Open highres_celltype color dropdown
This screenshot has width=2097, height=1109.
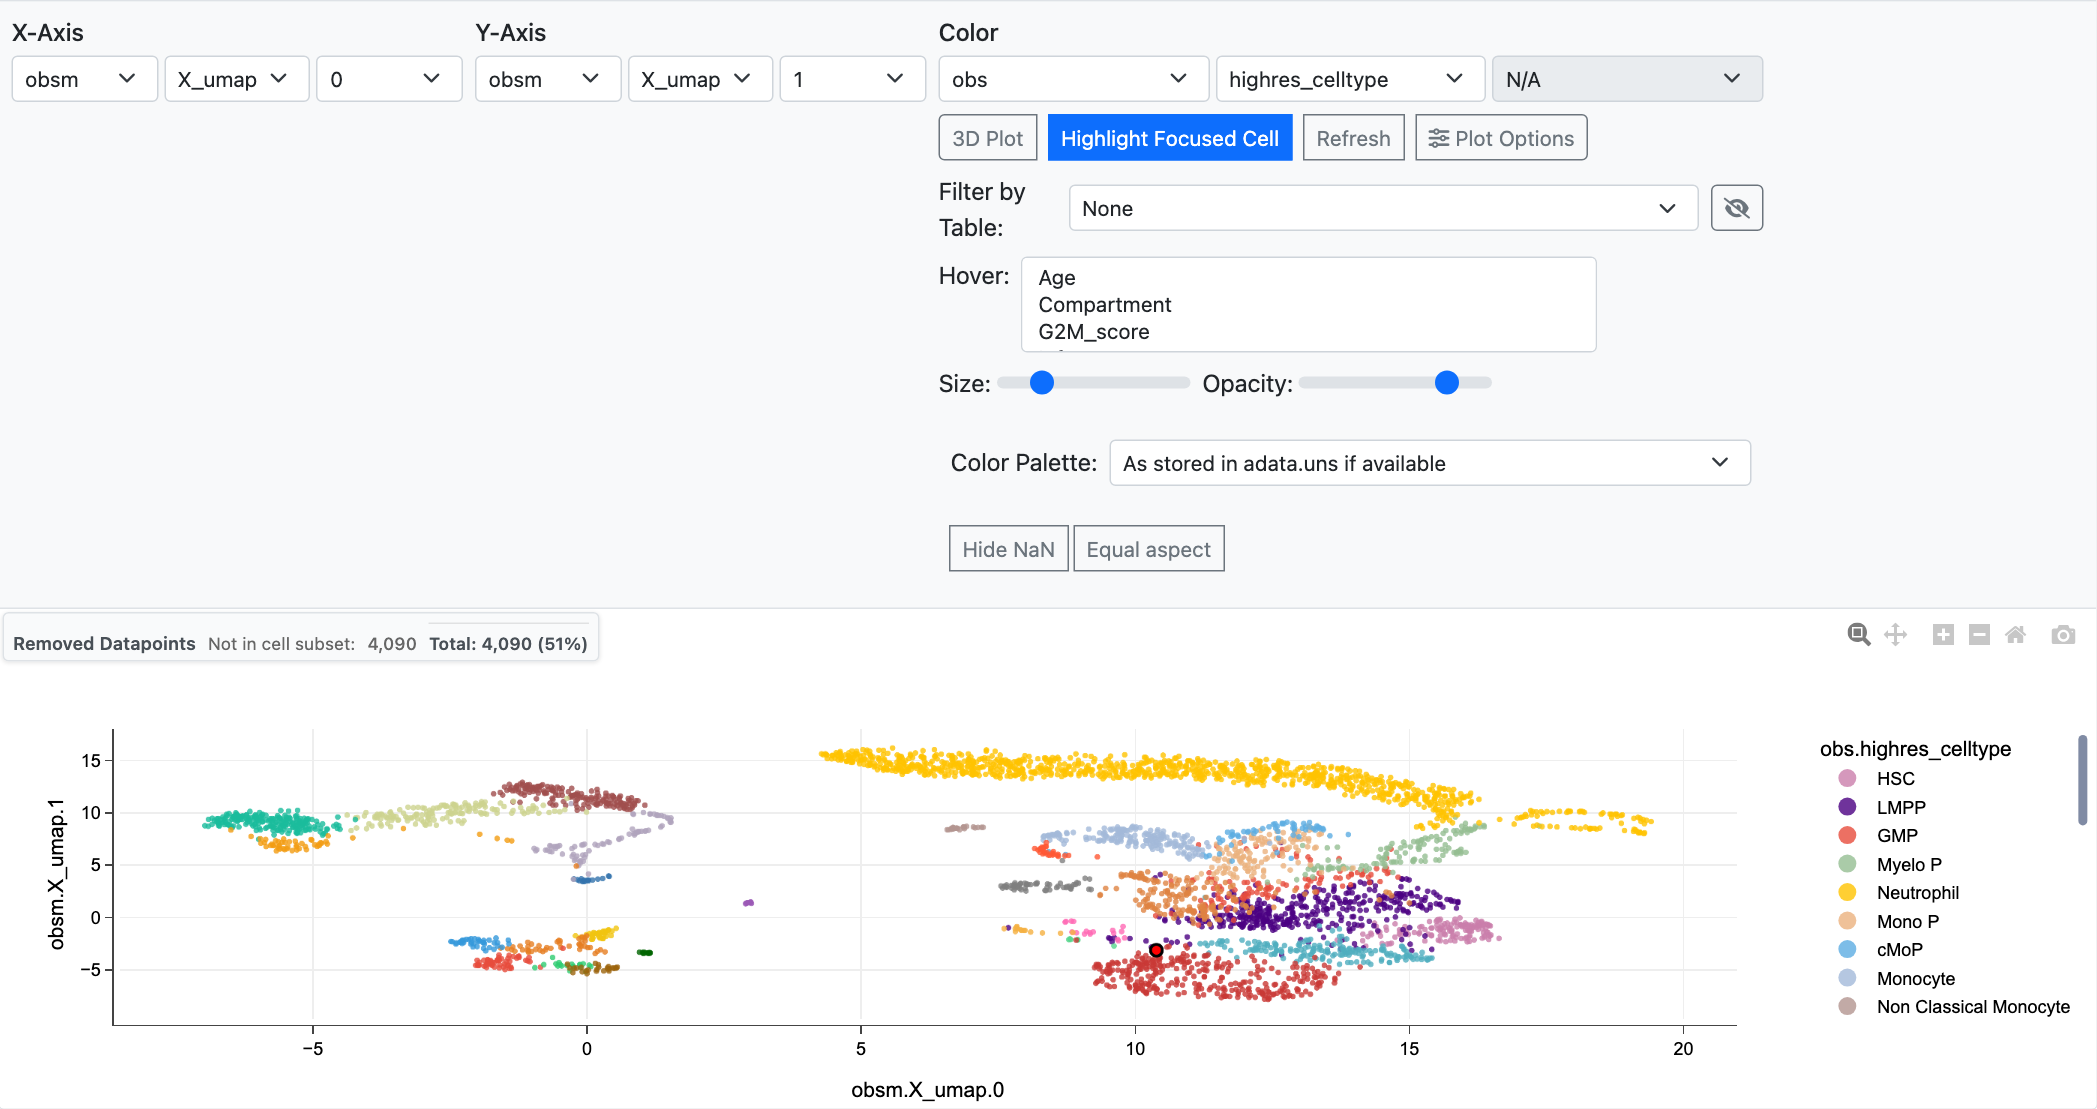pos(1350,79)
